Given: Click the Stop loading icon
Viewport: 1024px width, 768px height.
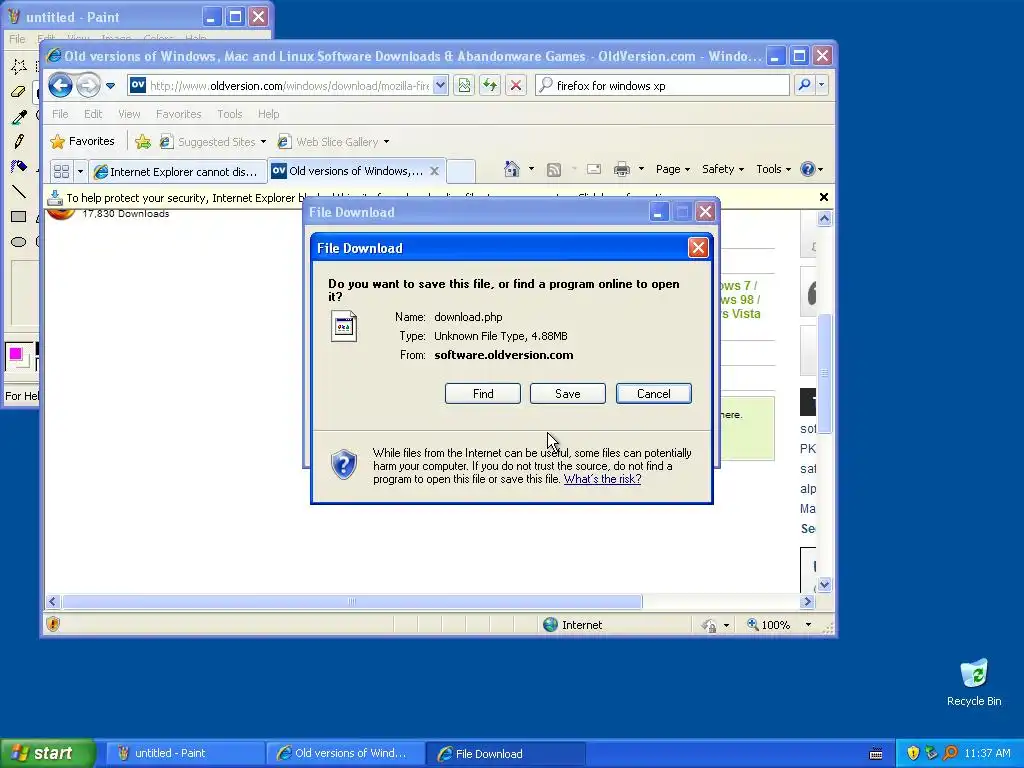Looking at the screenshot, I should coord(516,85).
